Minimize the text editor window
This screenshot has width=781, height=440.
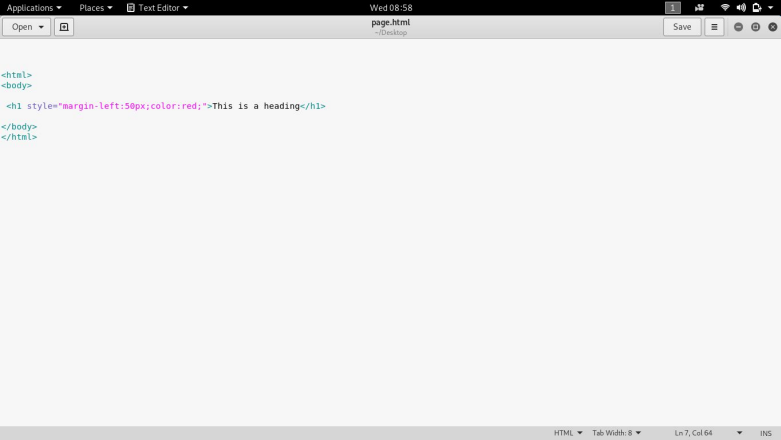tap(738, 27)
